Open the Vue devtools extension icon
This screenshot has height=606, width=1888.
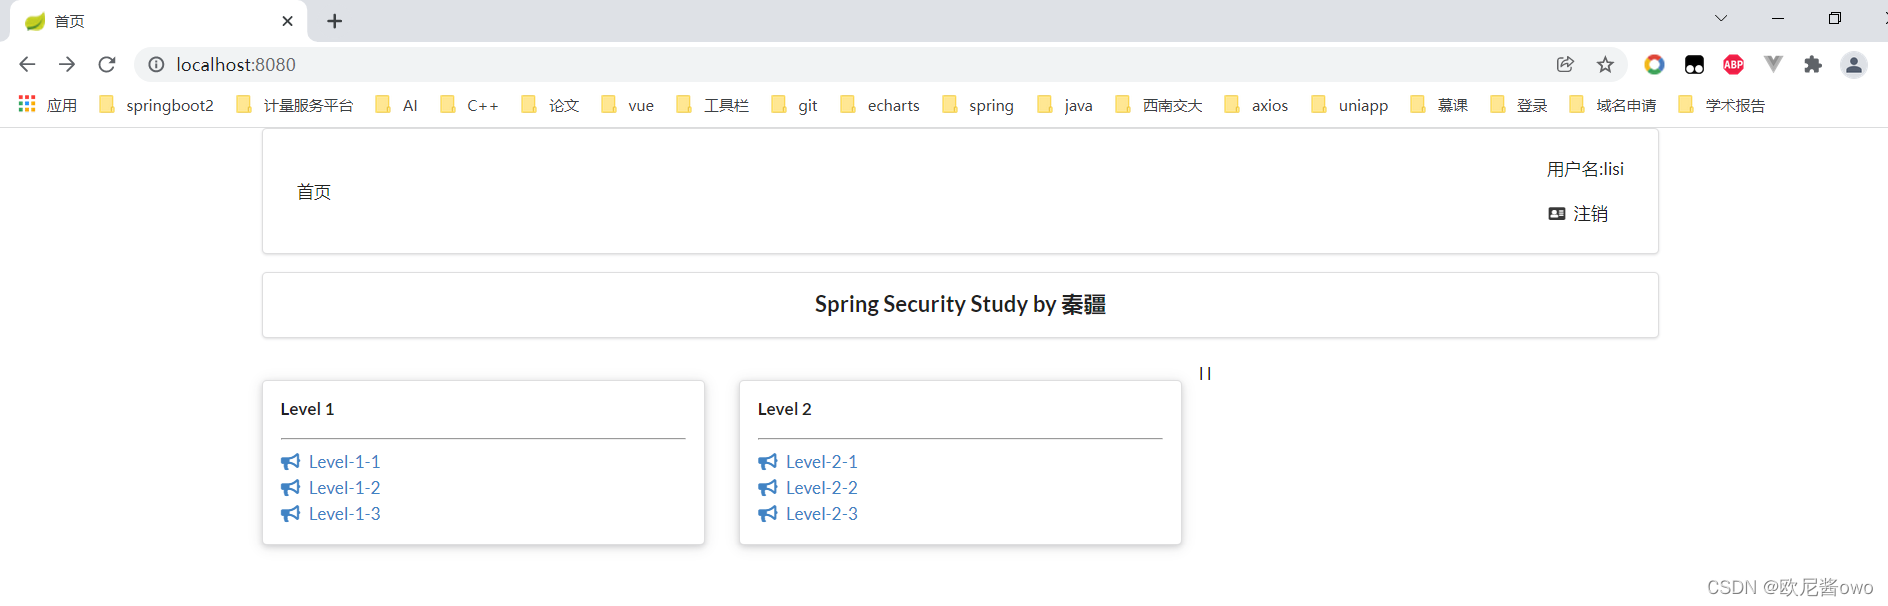coord(1773,64)
